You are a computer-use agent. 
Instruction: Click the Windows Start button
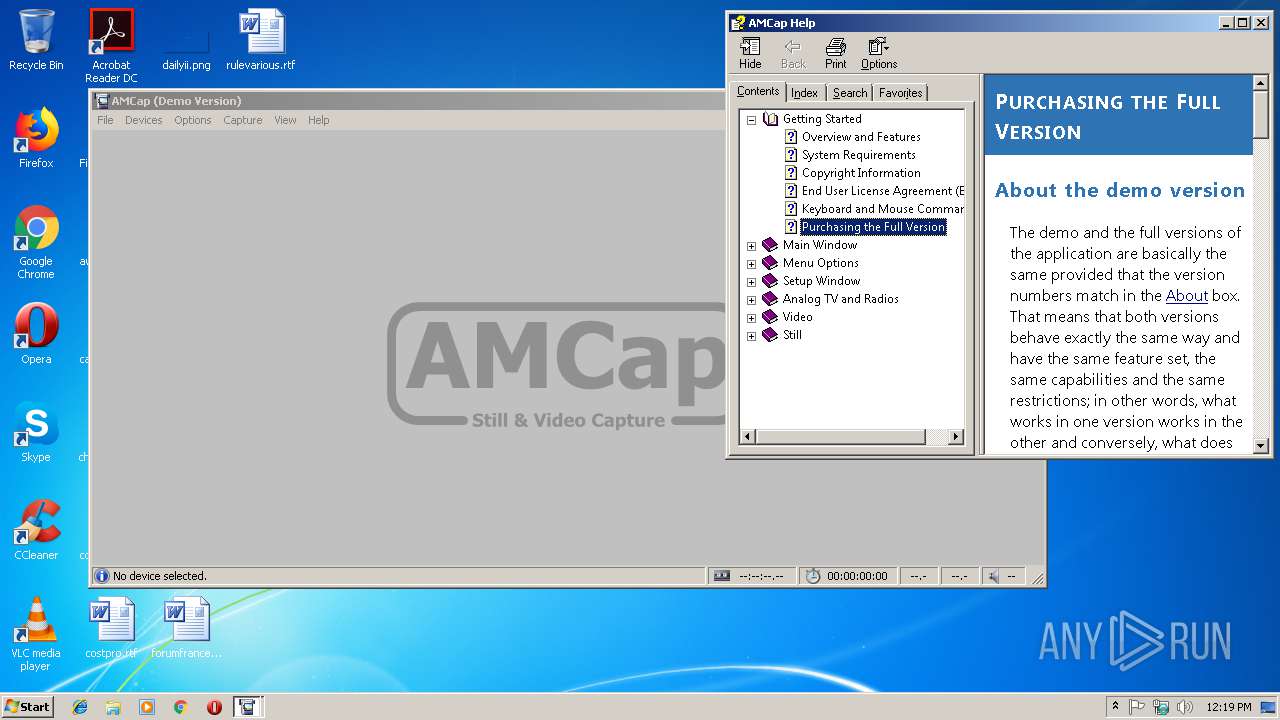pos(27,706)
